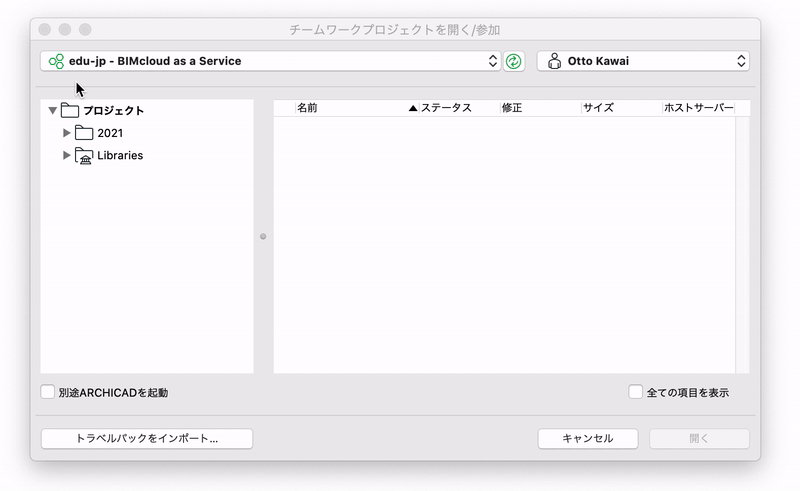Click the green refresh server icon
800x491 pixels.
514,61
